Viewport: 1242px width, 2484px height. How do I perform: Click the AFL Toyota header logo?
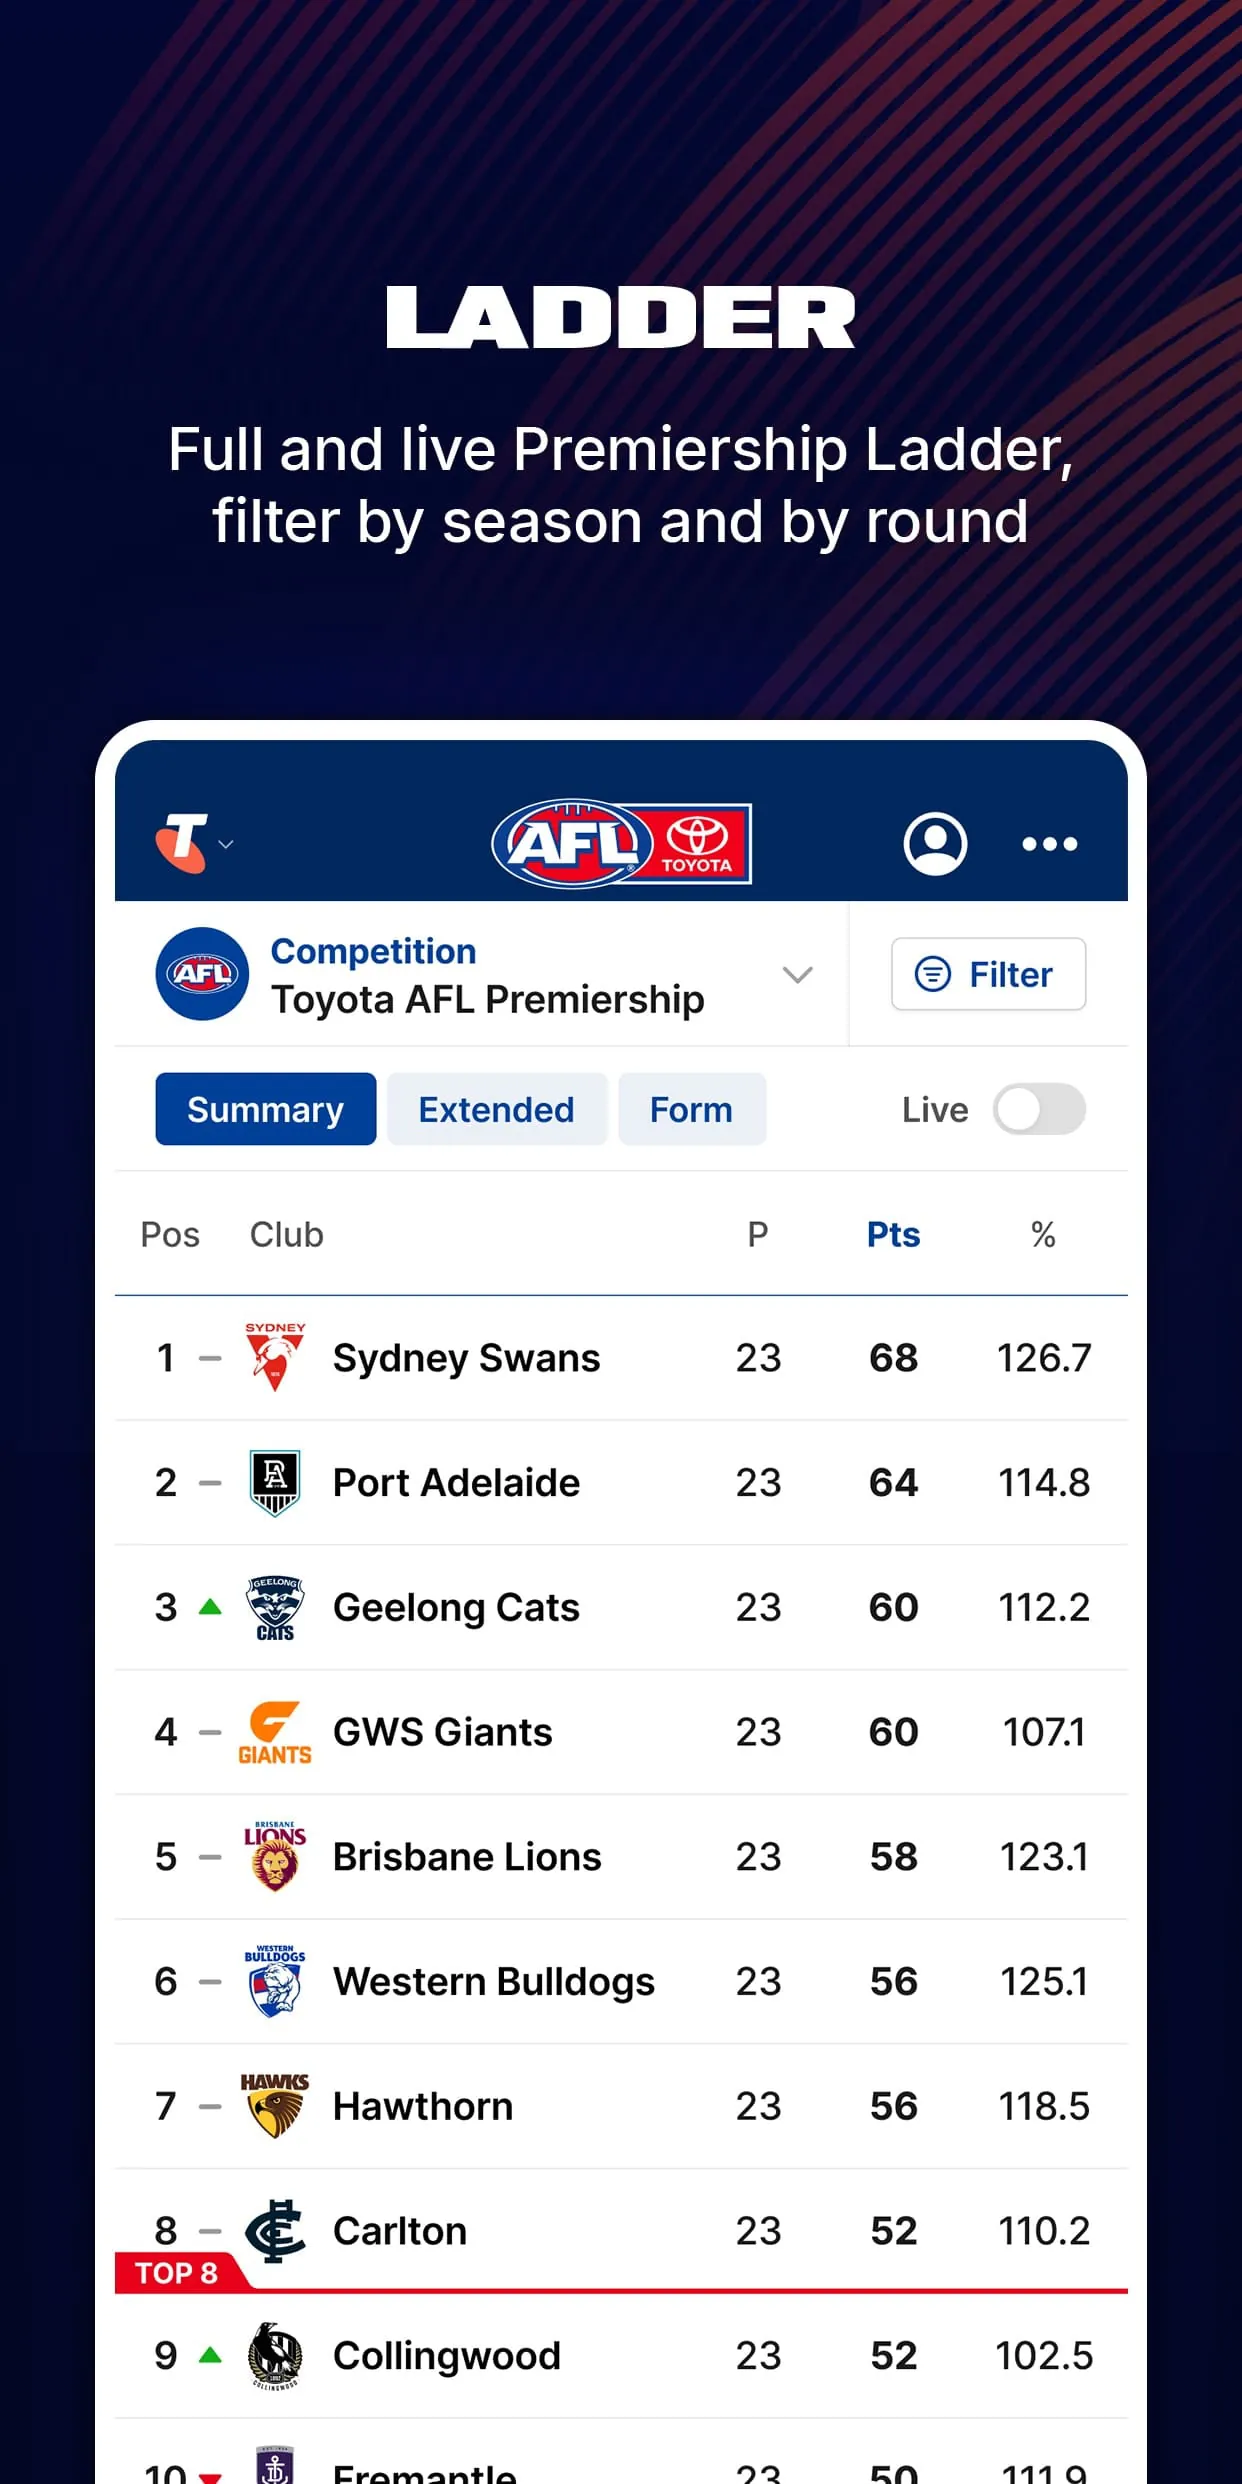[x=619, y=841]
